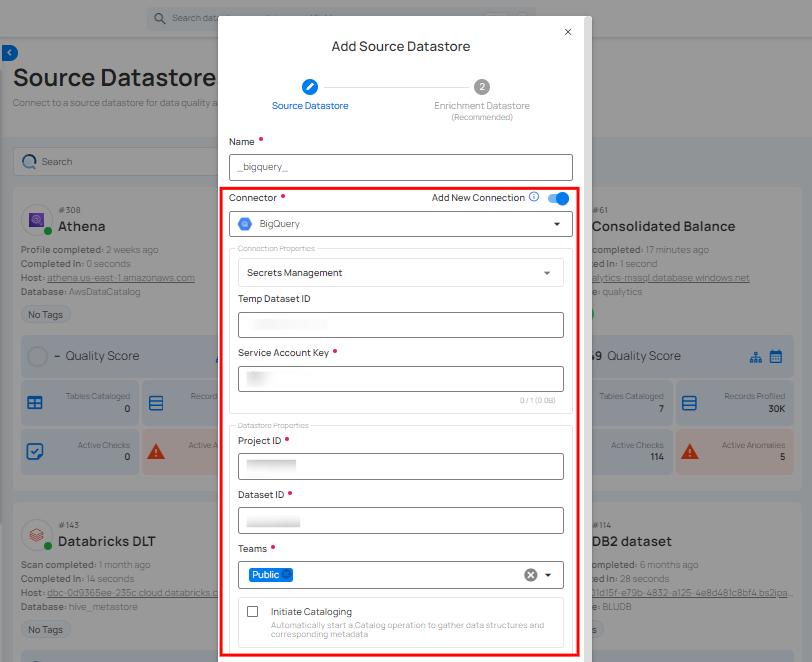Remove the Public tag from Teams field
Image resolution: width=812 pixels, height=662 pixels.
[287, 575]
